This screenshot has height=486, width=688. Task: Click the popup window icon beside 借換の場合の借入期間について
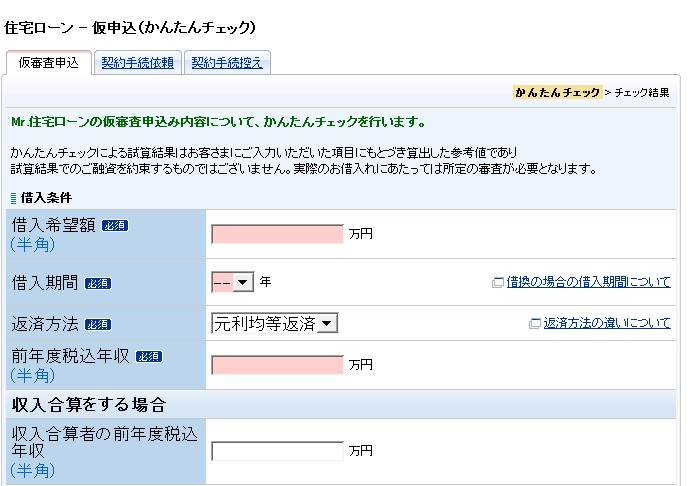click(x=497, y=283)
